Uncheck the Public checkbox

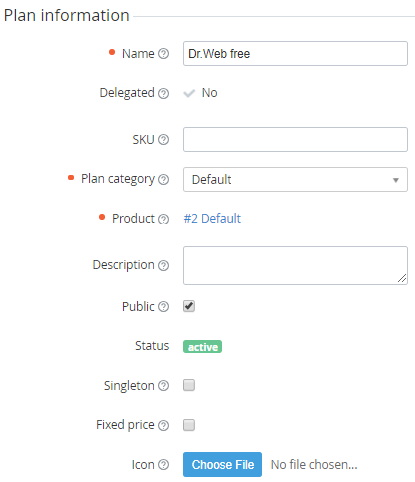(189, 306)
